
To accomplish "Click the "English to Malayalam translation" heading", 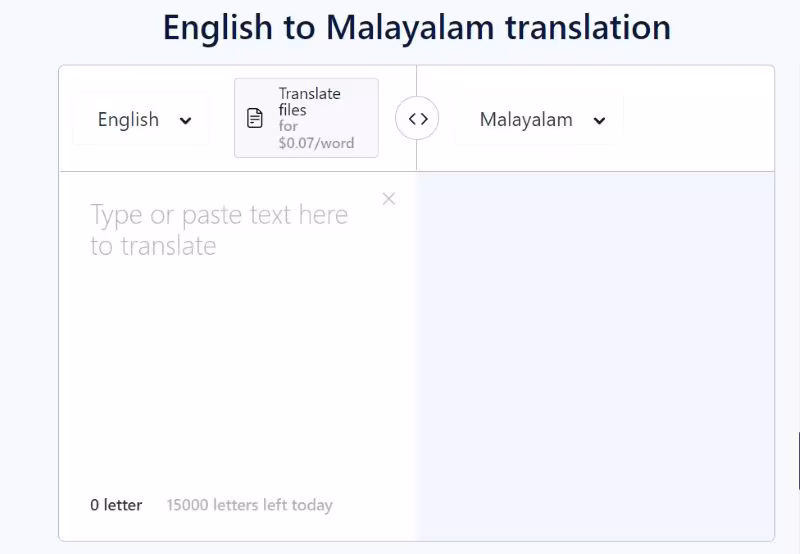I will (416, 27).
